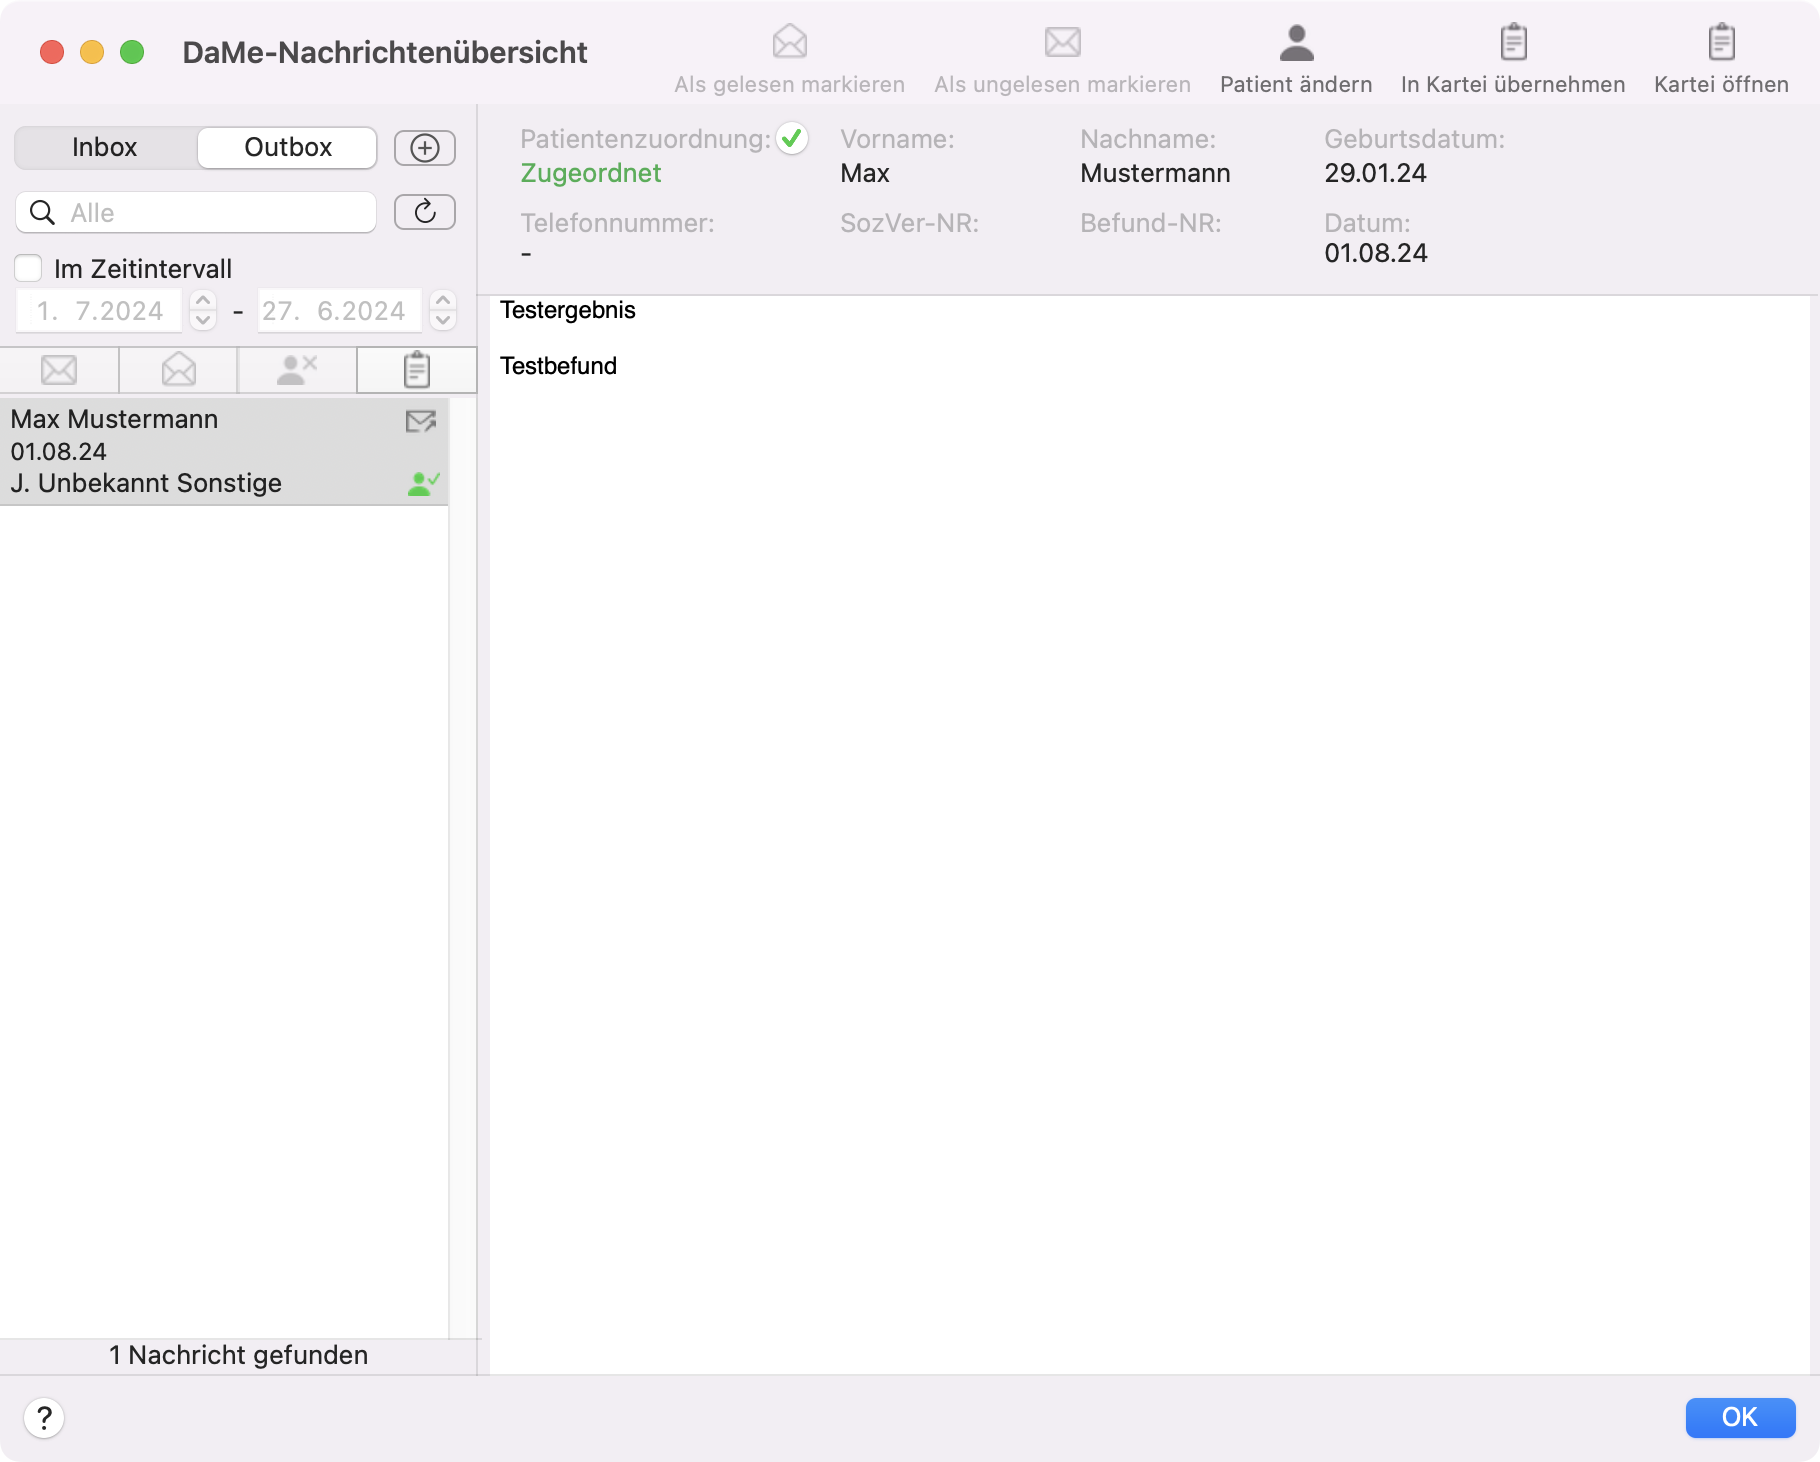Click the In Kartei übernehmen label

1513,85
